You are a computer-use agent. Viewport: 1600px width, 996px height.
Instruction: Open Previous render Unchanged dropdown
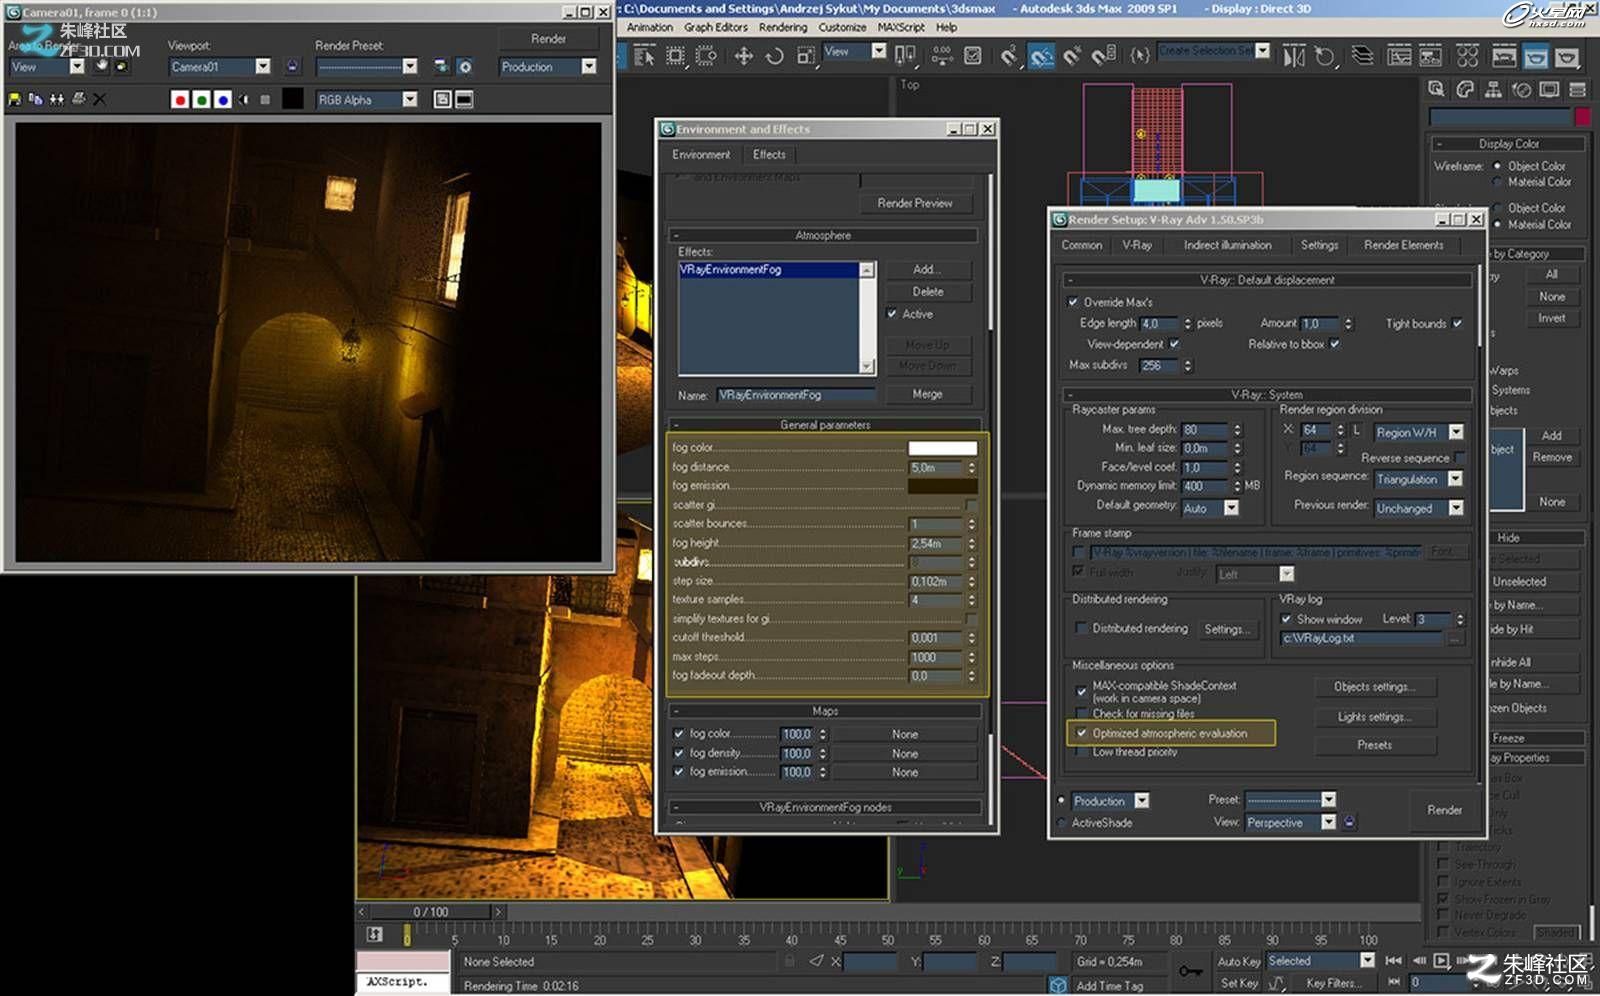point(1419,508)
